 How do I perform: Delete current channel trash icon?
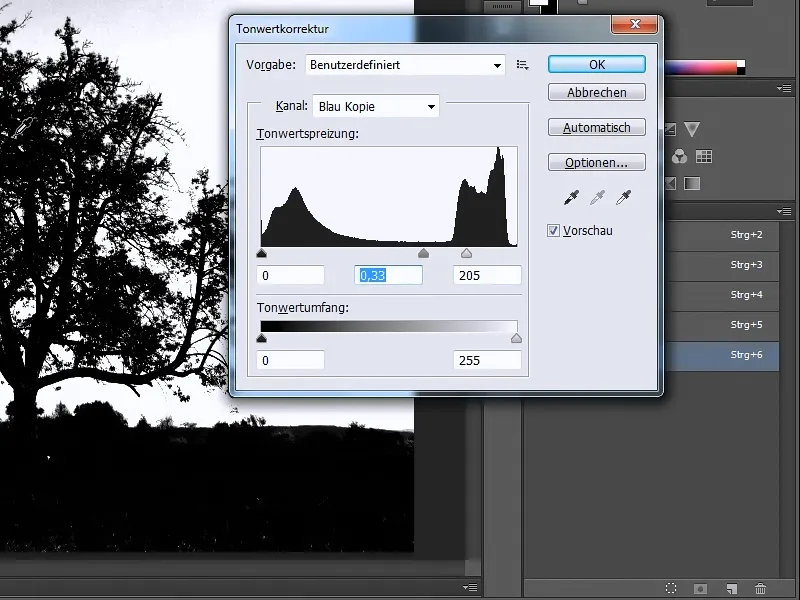coord(760,589)
